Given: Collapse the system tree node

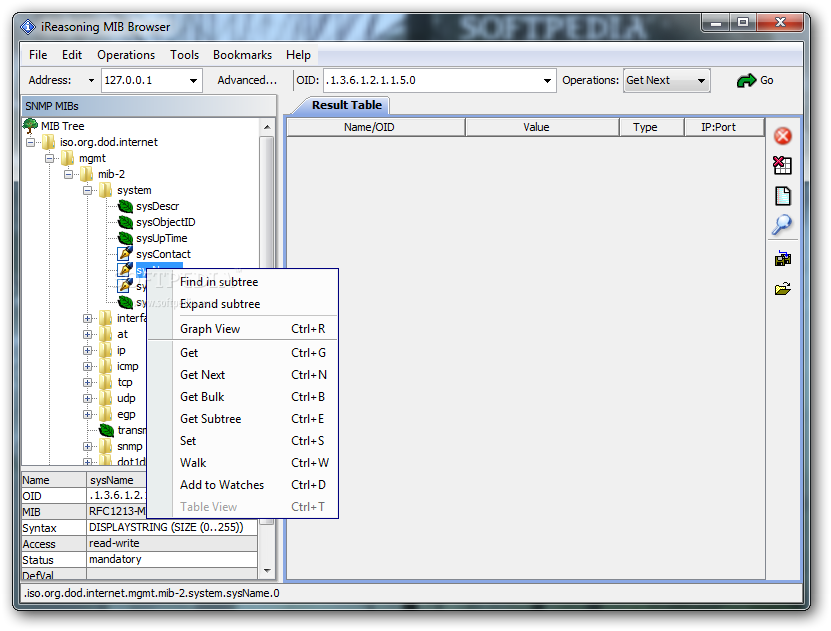Looking at the screenshot, I should [x=88, y=190].
